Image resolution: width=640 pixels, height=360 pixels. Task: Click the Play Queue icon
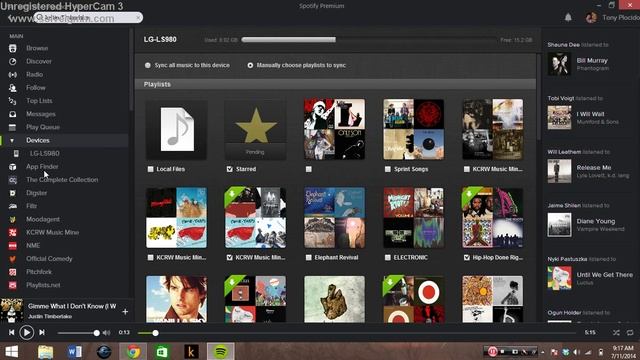click(13, 127)
